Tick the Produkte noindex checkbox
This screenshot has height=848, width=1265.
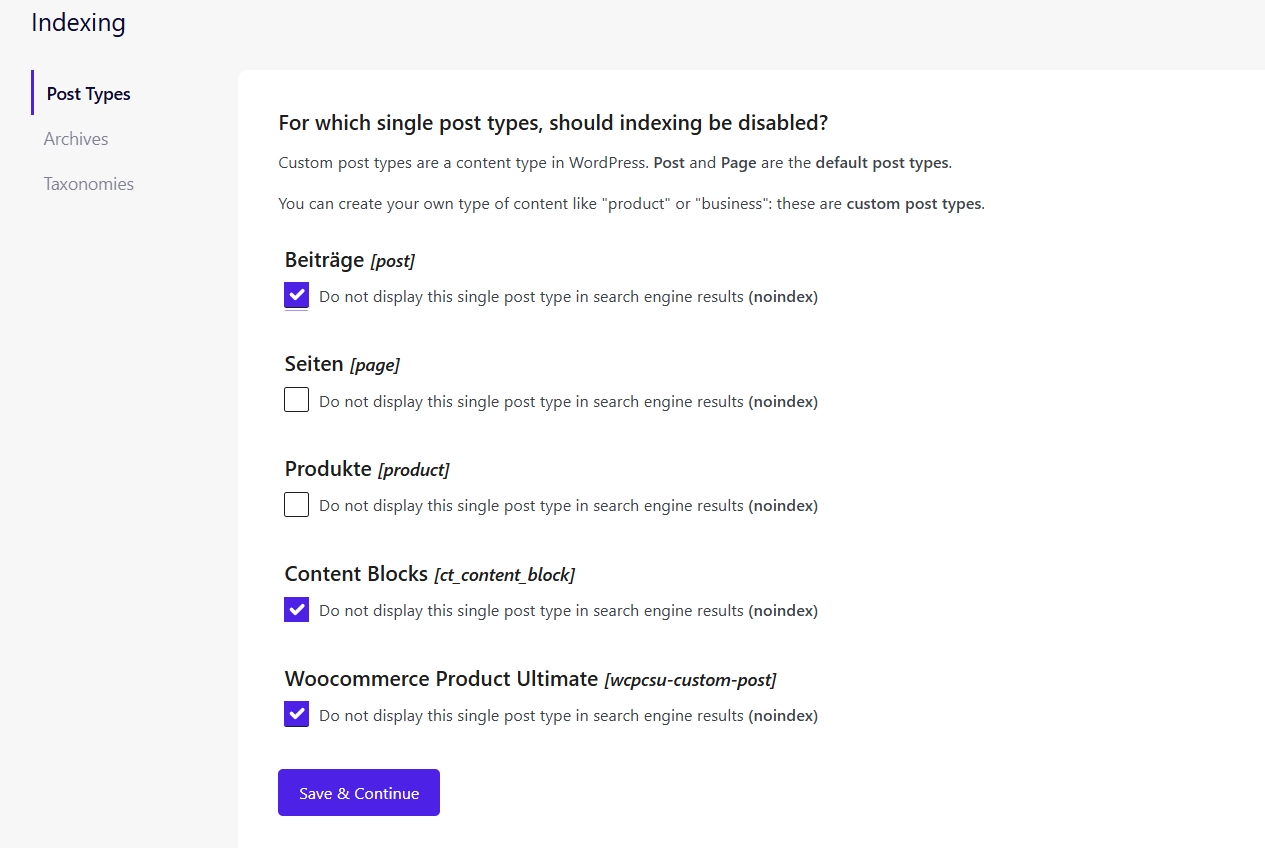coord(296,504)
